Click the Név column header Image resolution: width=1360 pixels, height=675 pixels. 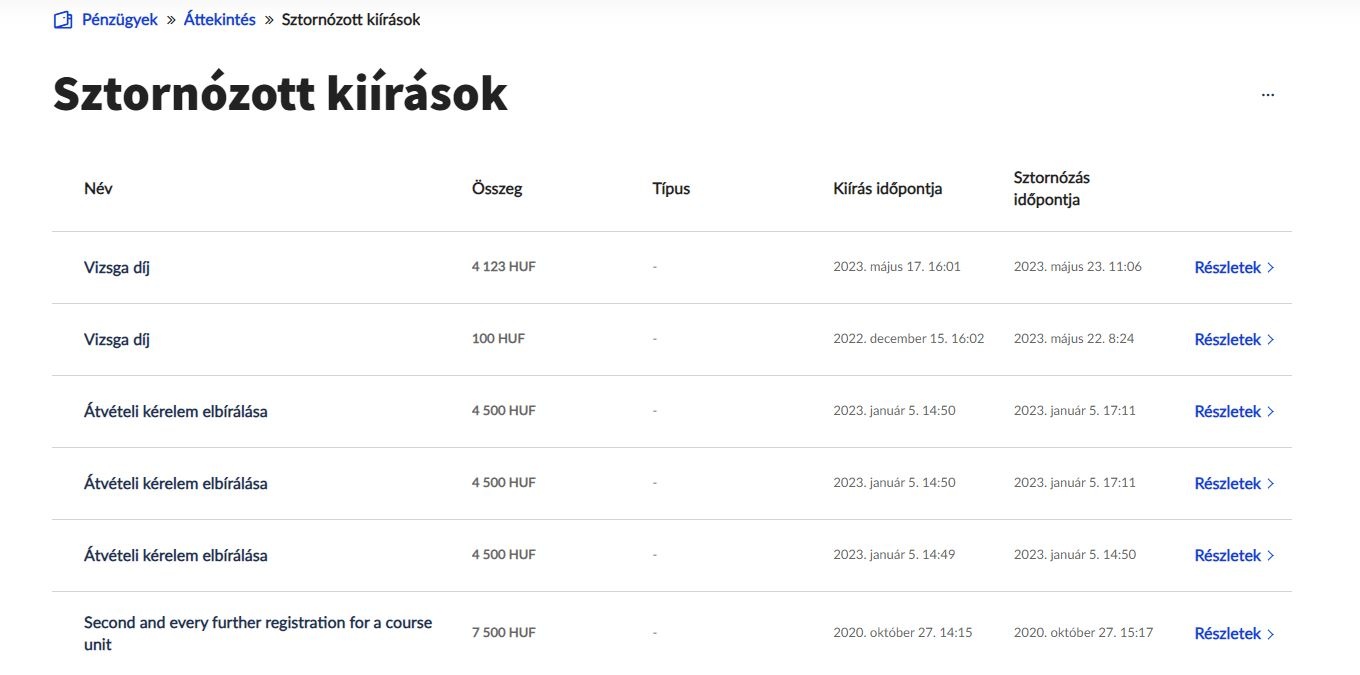98,189
